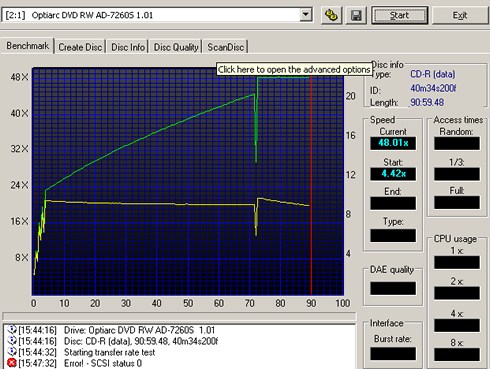This screenshot has width=490, height=369.
Task: Click the red error icon in log
Action: pyautogui.click(x=12, y=363)
